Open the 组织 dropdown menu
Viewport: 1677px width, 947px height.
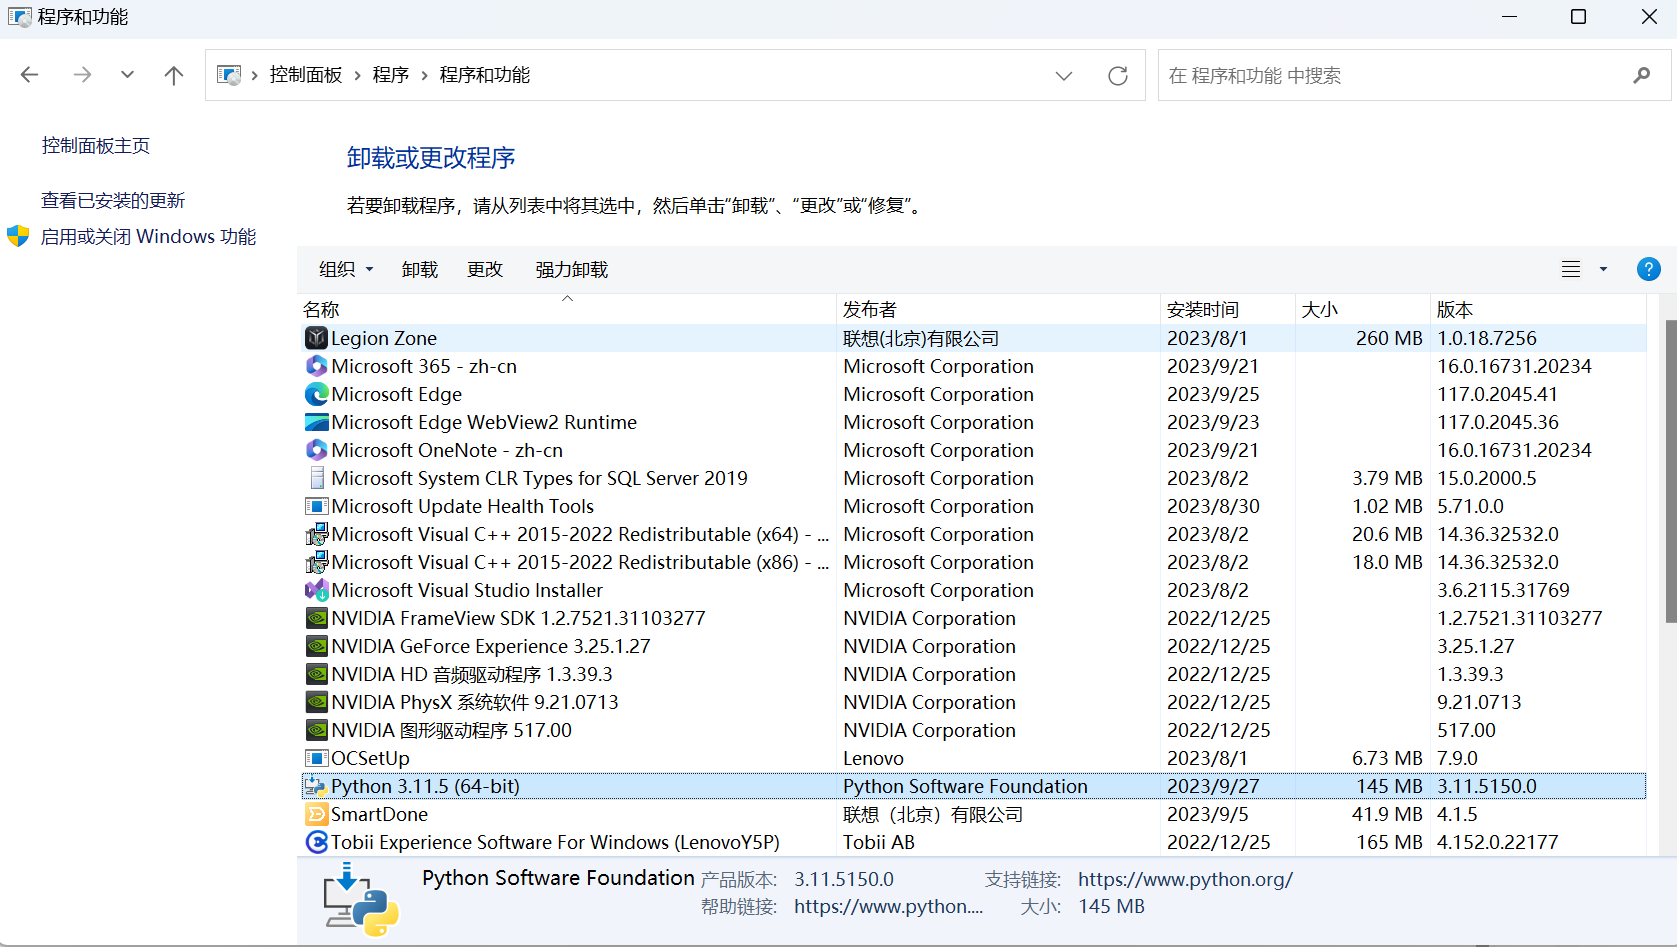[346, 269]
